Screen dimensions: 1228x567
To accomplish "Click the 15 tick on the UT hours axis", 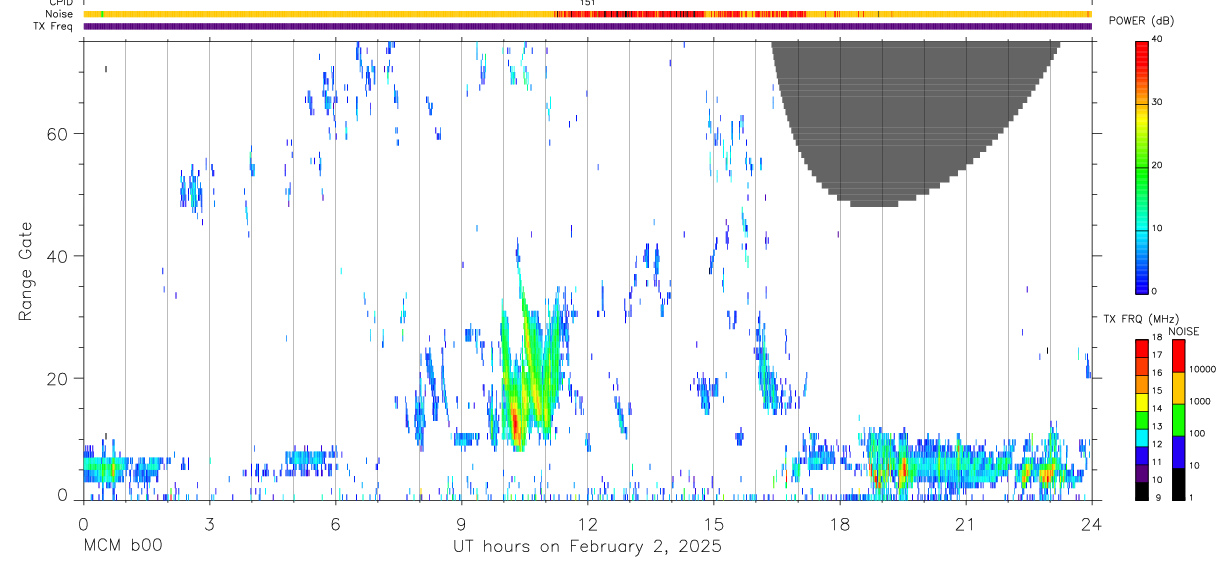I will pyautogui.click(x=713, y=523).
